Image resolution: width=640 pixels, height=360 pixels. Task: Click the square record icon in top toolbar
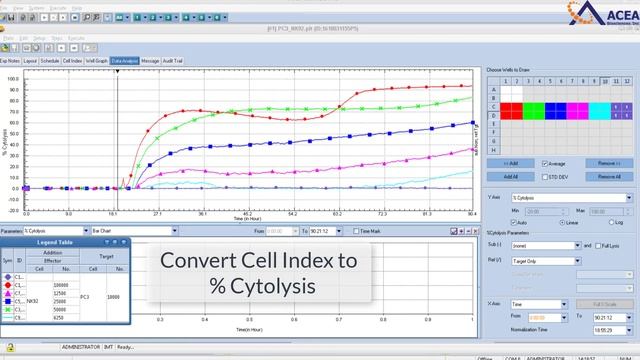point(75,18)
